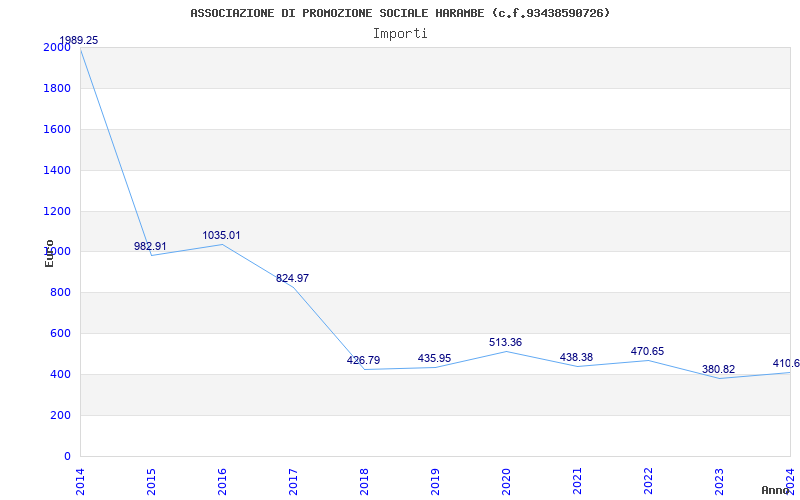Click the 2014 year on x-axis
Image resolution: width=800 pixels, height=500 pixels.
pos(80,480)
